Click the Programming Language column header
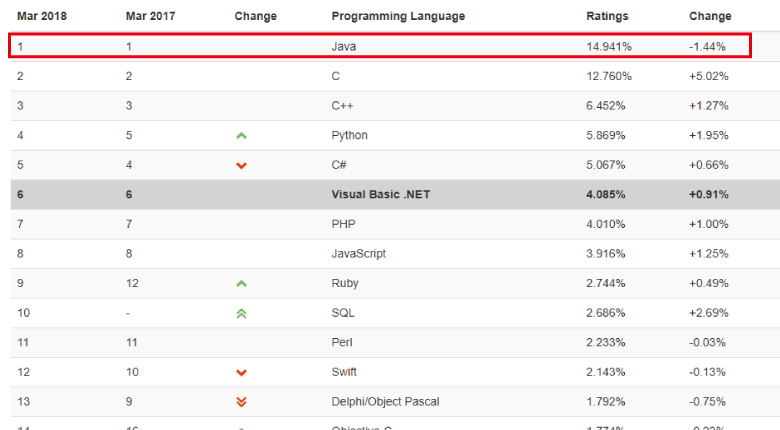This screenshot has height=430, width=780. coord(398,16)
